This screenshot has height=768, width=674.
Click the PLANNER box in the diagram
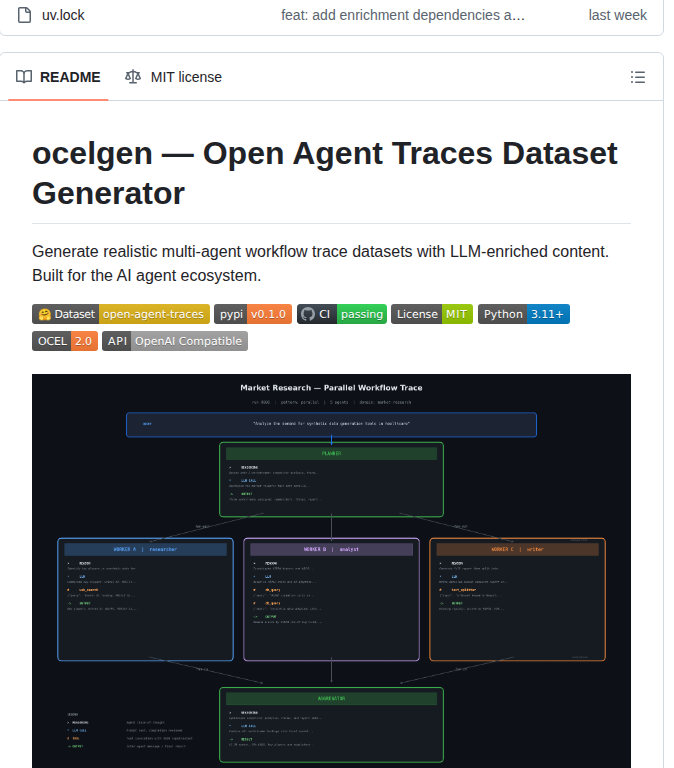[x=331, y=480]
